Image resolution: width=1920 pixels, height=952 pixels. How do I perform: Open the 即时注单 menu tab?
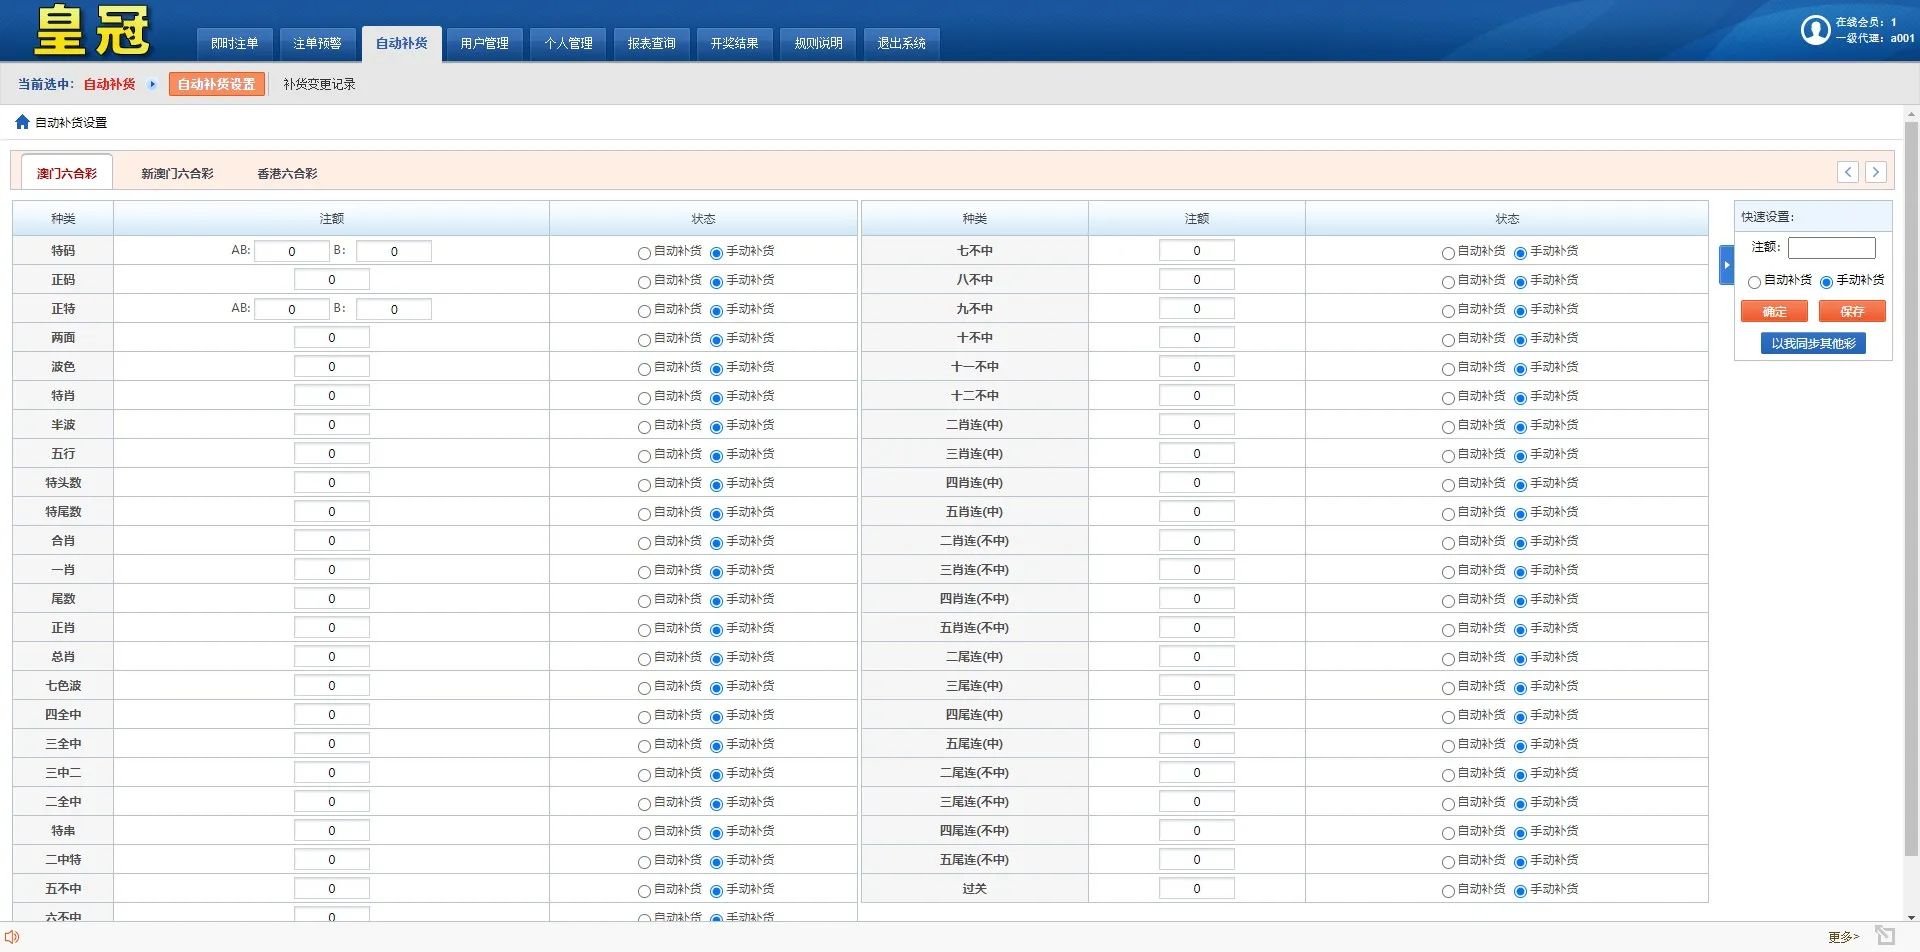[x=234, y=43]
